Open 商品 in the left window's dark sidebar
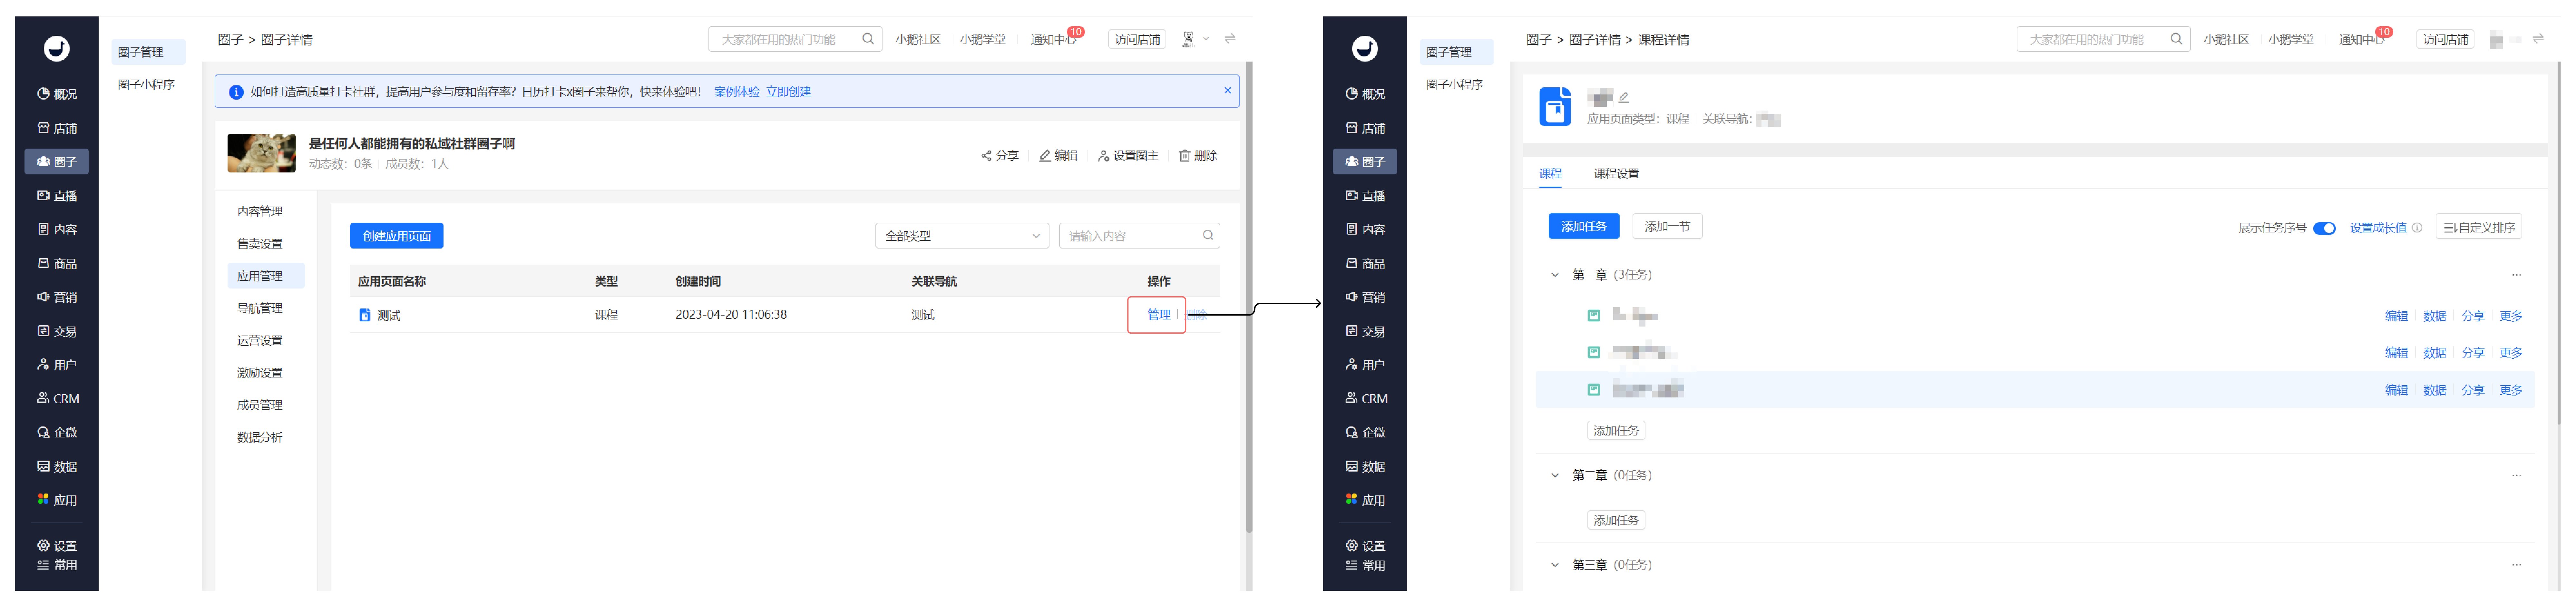Viewport: 2576px width, 606px height. tap(57, 264)
